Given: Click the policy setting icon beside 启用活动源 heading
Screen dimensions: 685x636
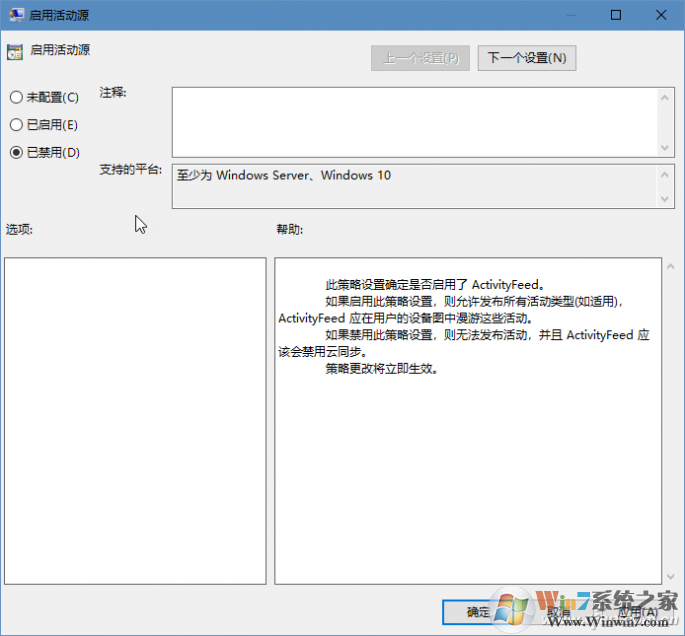Looking at the screenshot, I should pyautogui.click(x=15, y=52).
